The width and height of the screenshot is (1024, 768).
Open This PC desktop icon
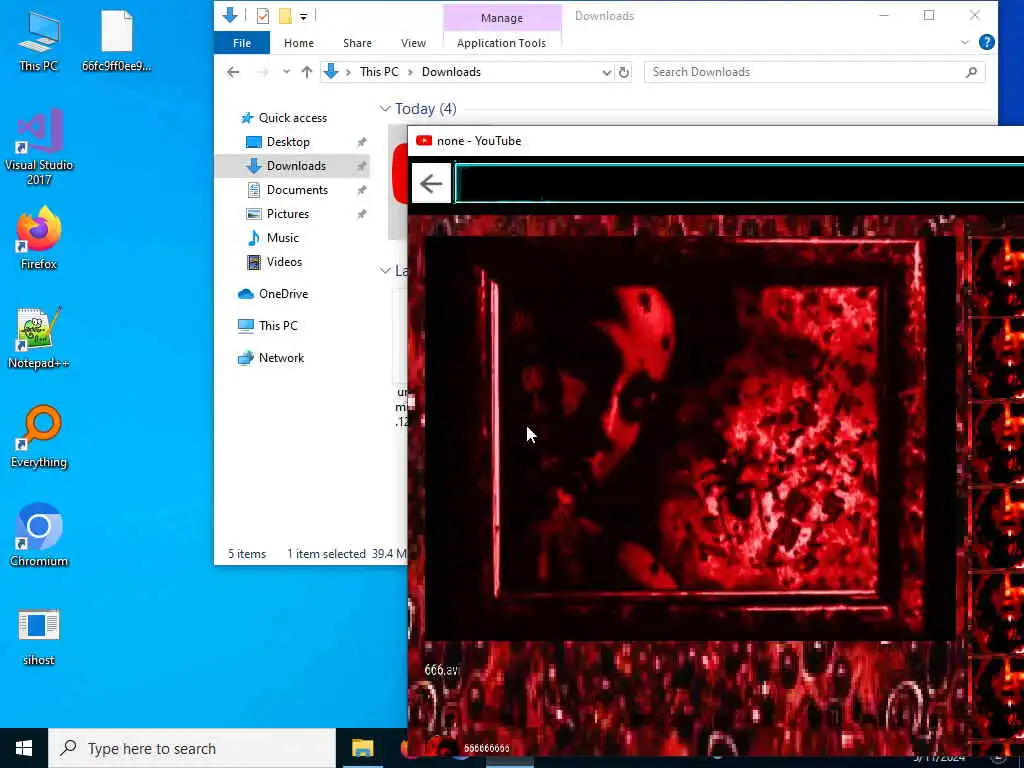pos(39,40)
